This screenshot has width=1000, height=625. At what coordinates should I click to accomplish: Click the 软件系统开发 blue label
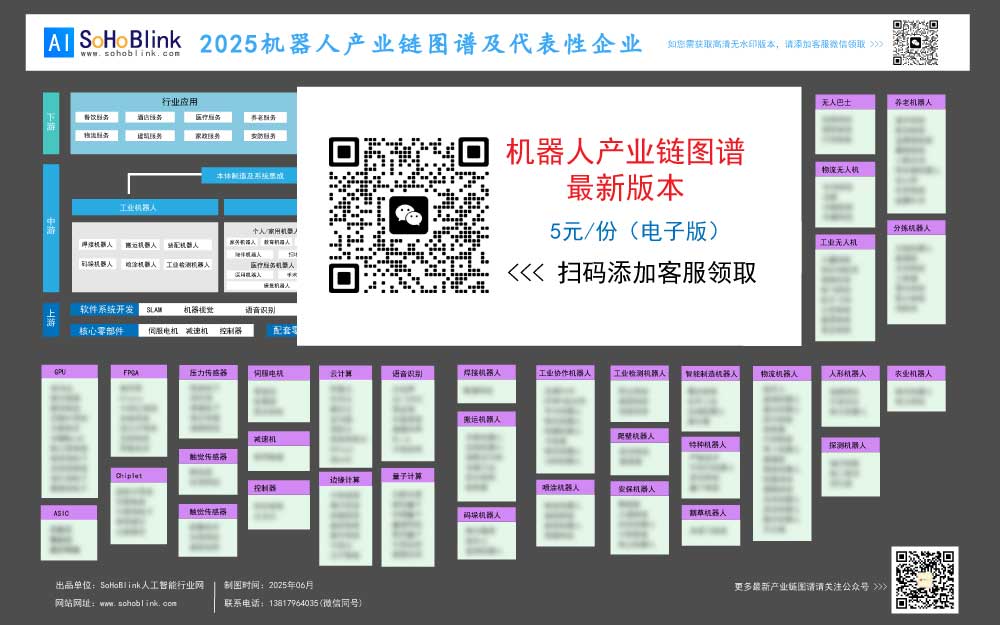105,309
